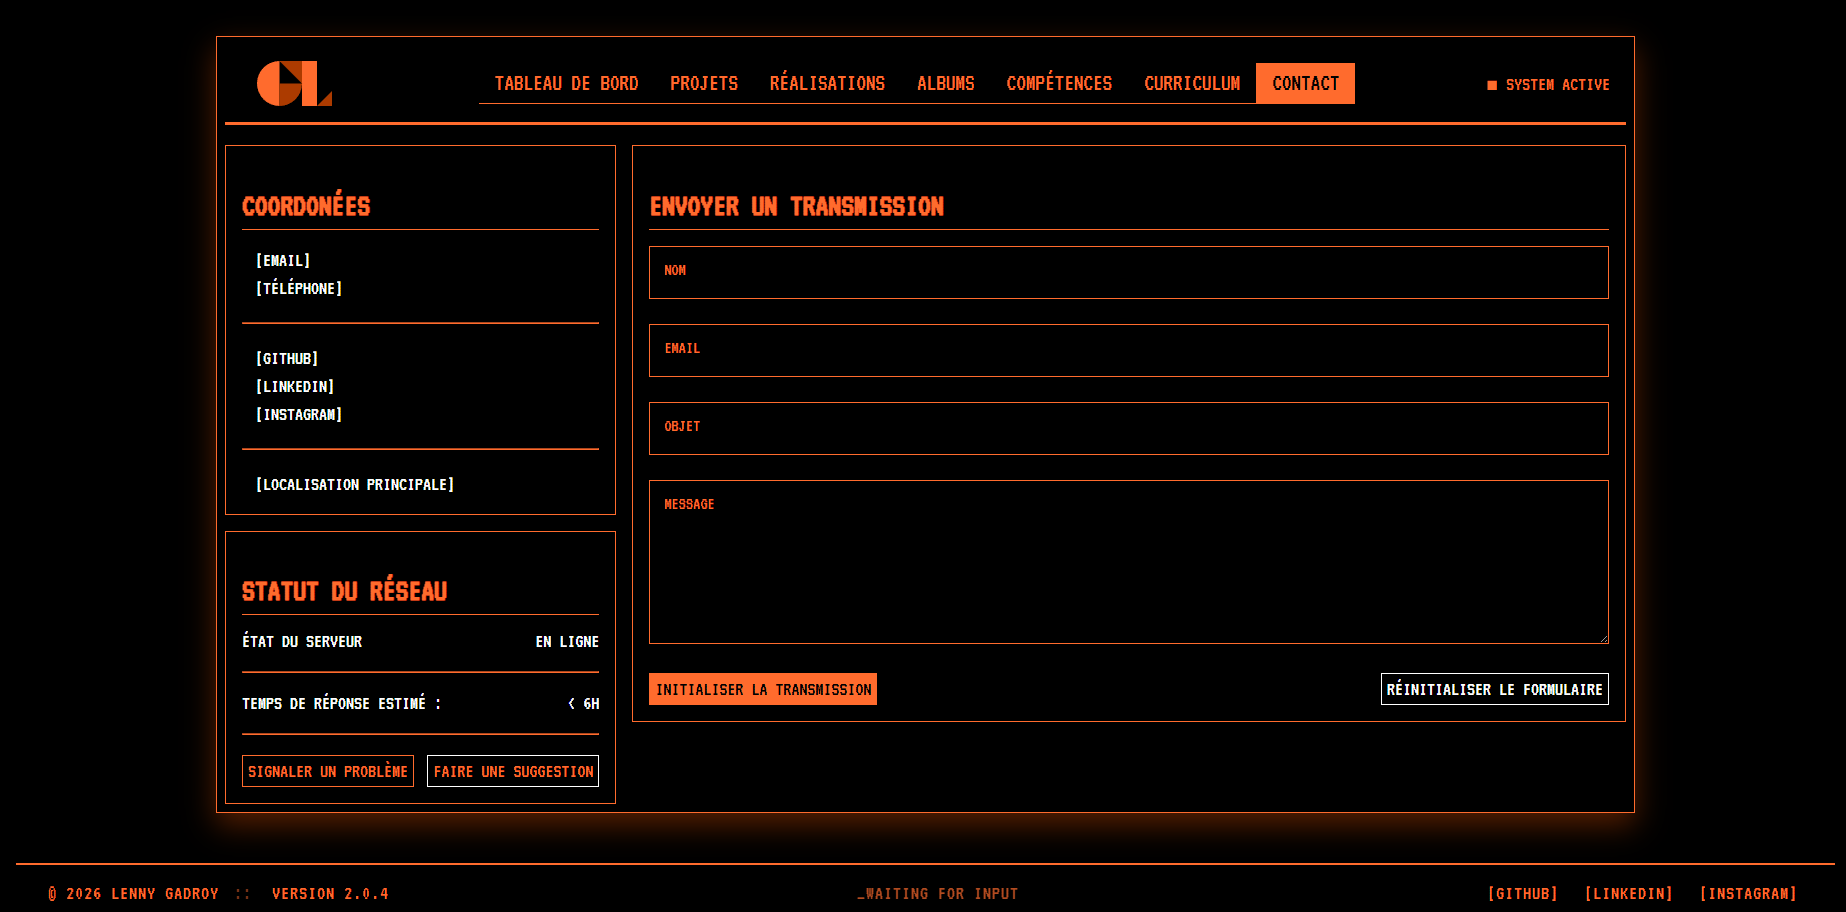Click Initialiser la transmission button

763,689
